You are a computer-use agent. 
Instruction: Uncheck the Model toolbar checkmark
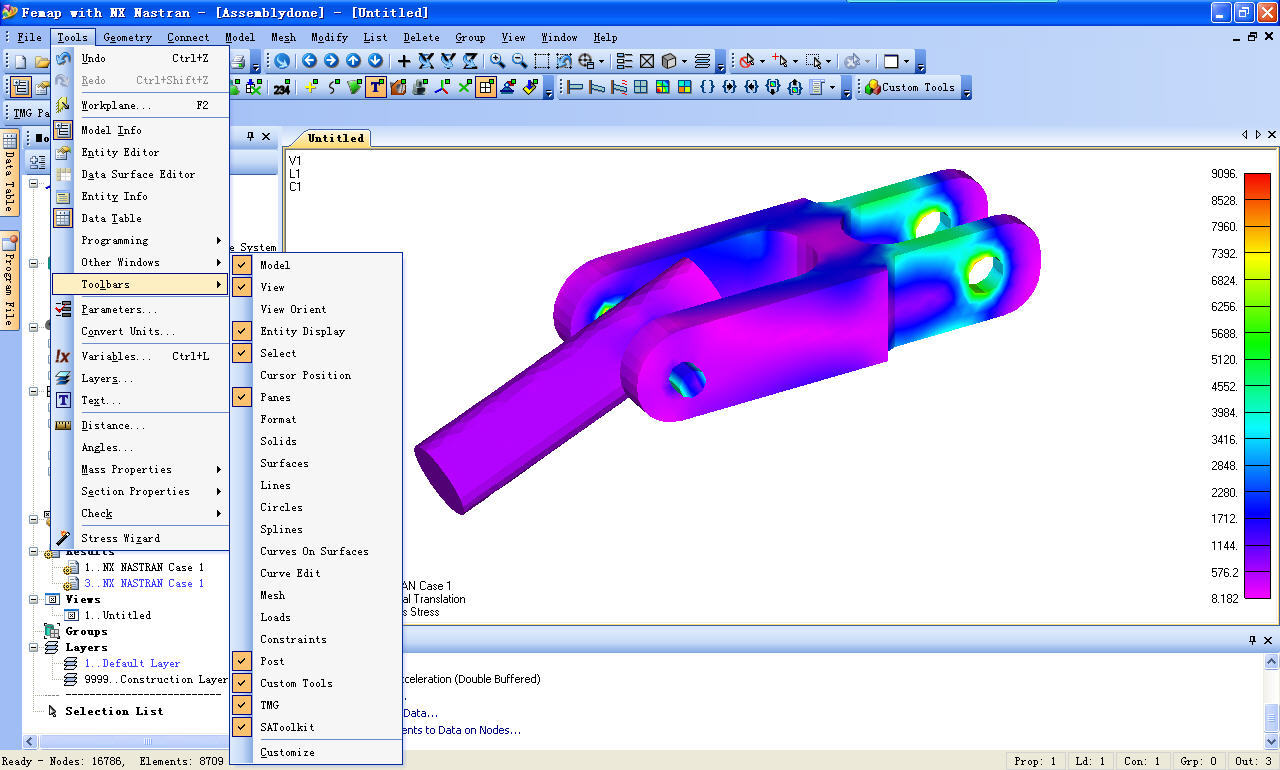(242, 265)
